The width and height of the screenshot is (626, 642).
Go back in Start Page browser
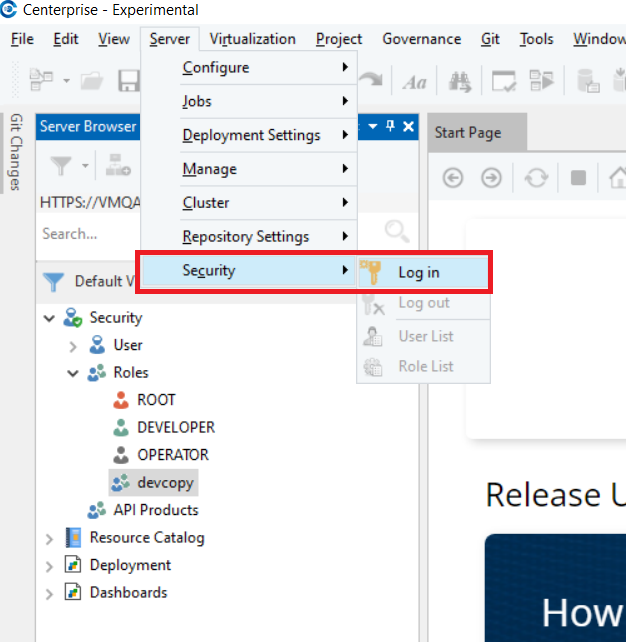453,178
